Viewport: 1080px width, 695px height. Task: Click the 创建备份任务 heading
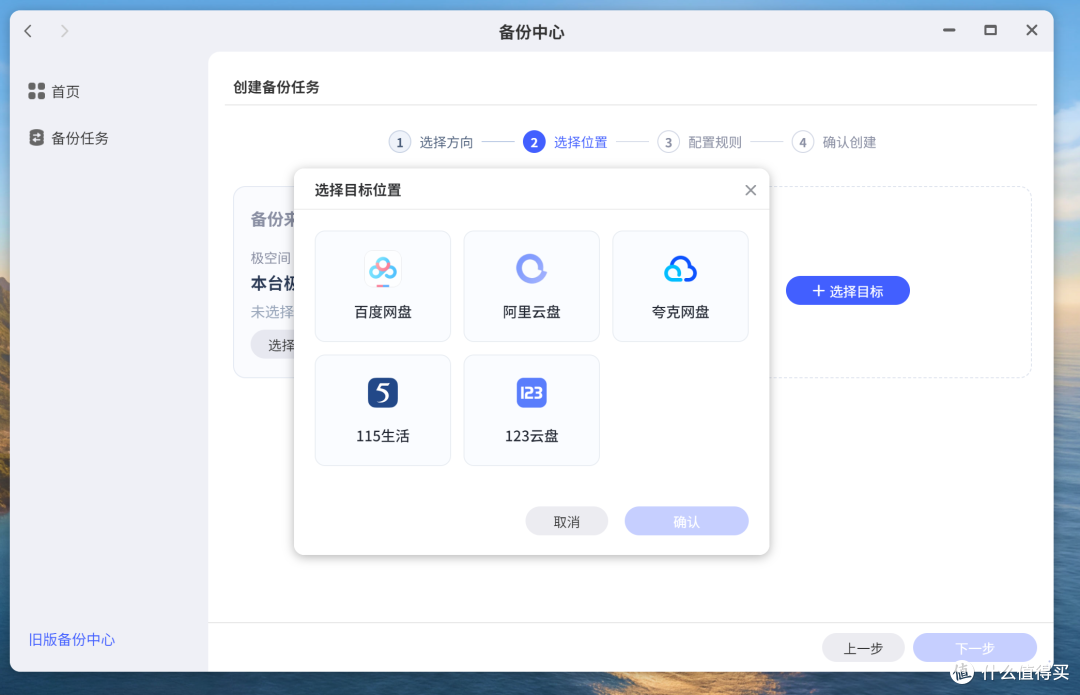tap(276, 87)
